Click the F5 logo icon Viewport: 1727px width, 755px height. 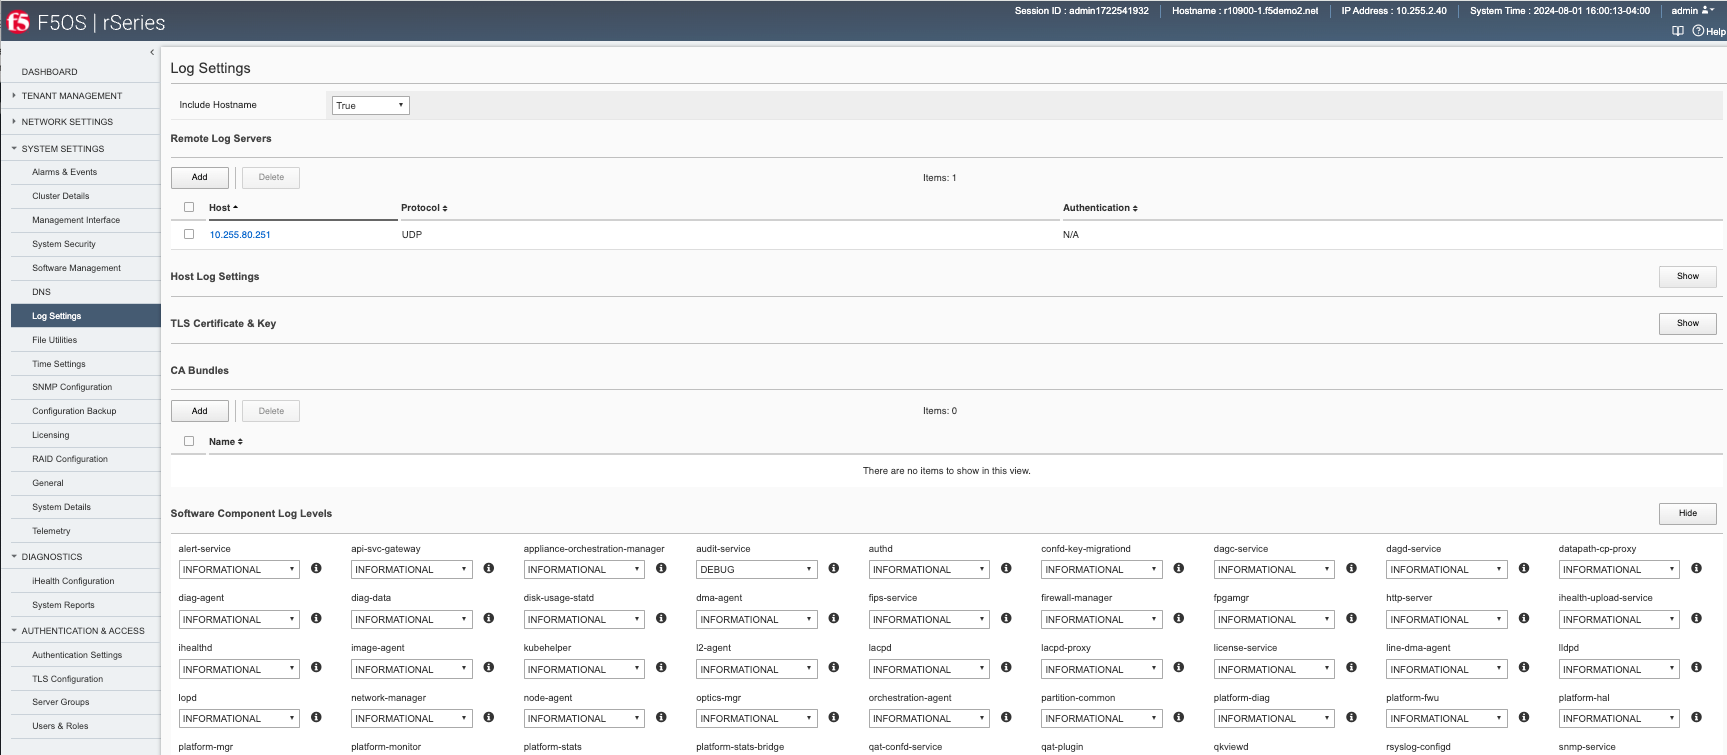click(x=18, y=21)
